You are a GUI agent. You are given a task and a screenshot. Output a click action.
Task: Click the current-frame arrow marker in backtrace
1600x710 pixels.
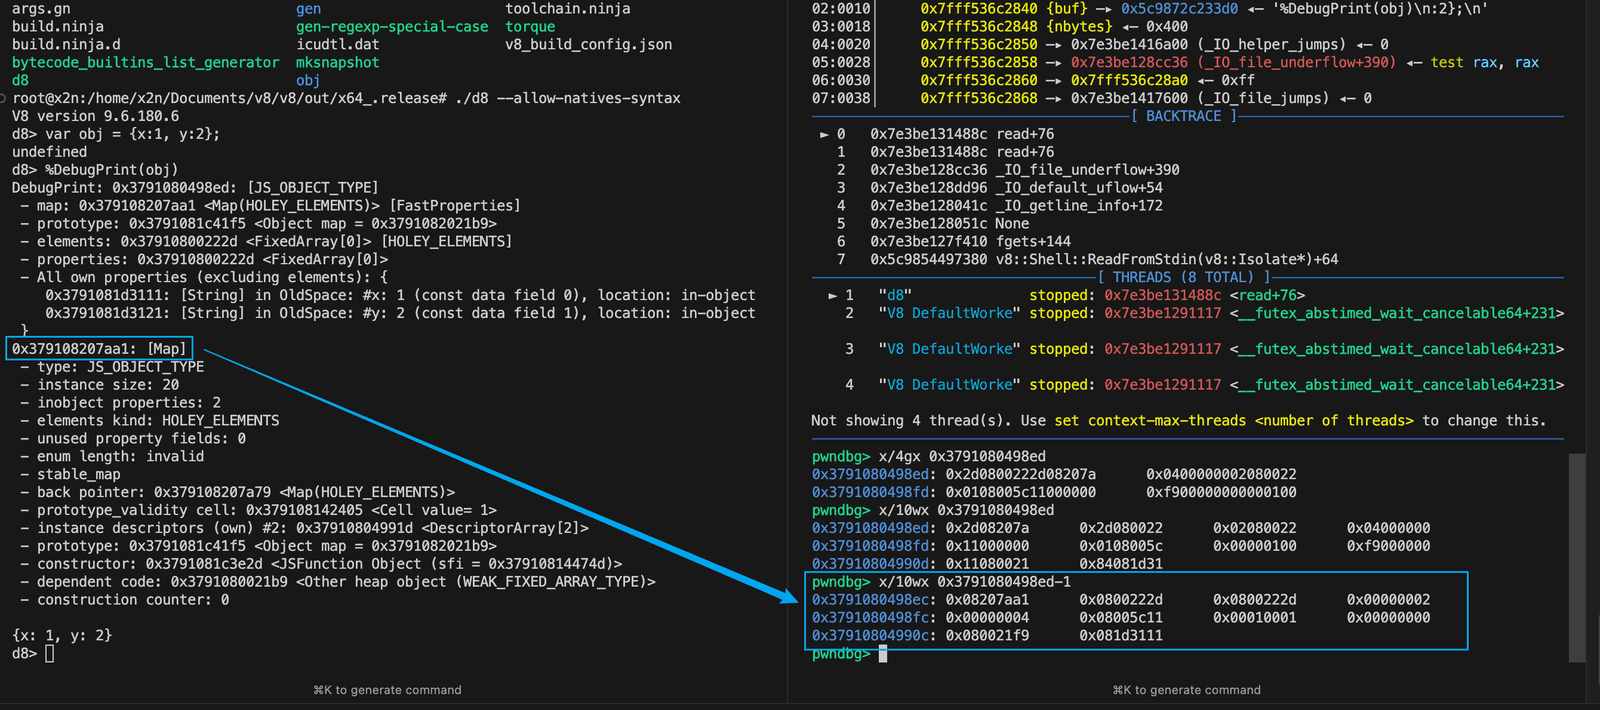coord(824,134)
